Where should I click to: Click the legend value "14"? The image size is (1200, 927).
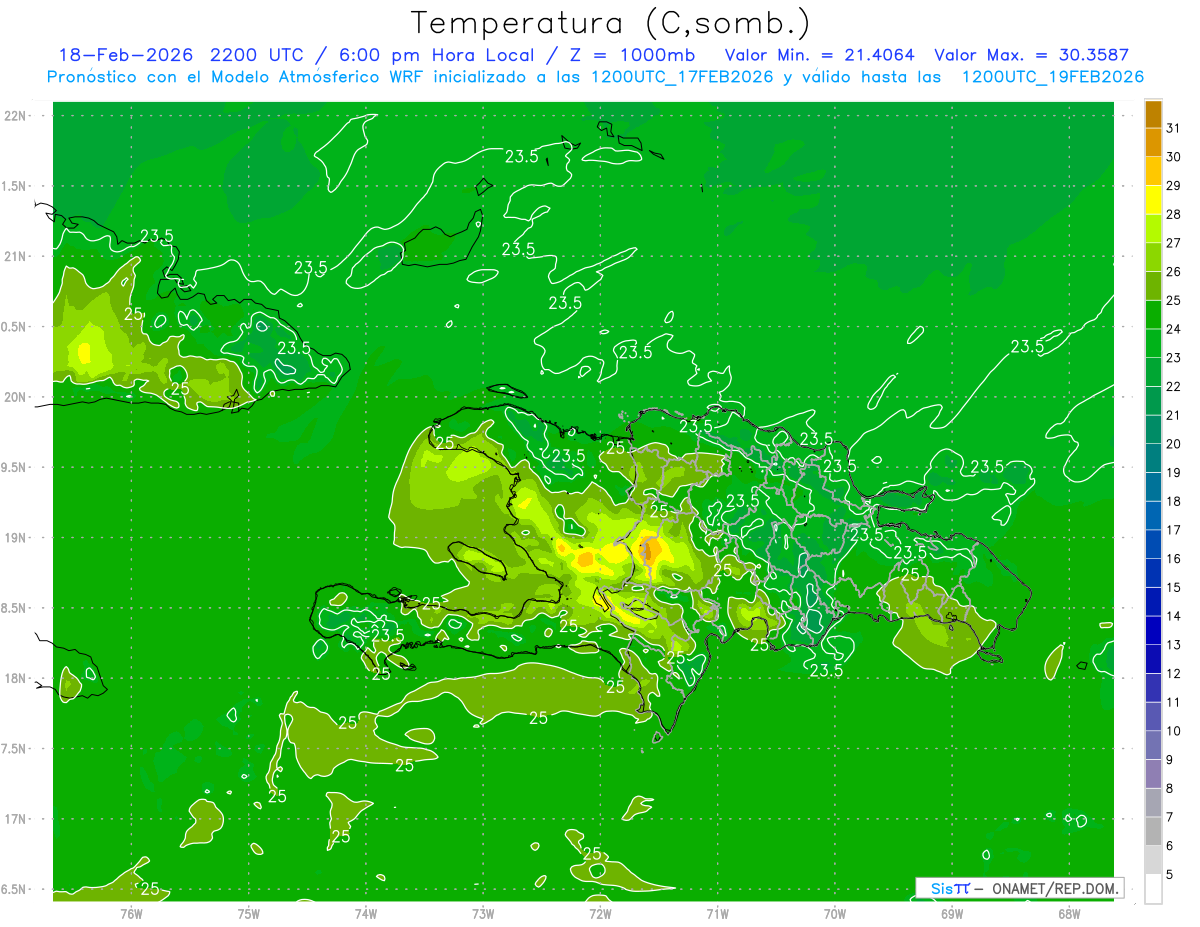coord(1174,616)
